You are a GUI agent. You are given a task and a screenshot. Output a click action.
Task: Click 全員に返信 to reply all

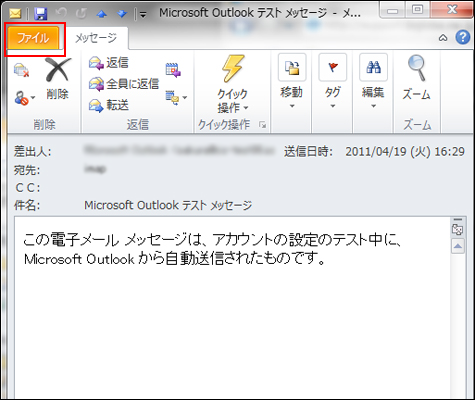[124, 84]
